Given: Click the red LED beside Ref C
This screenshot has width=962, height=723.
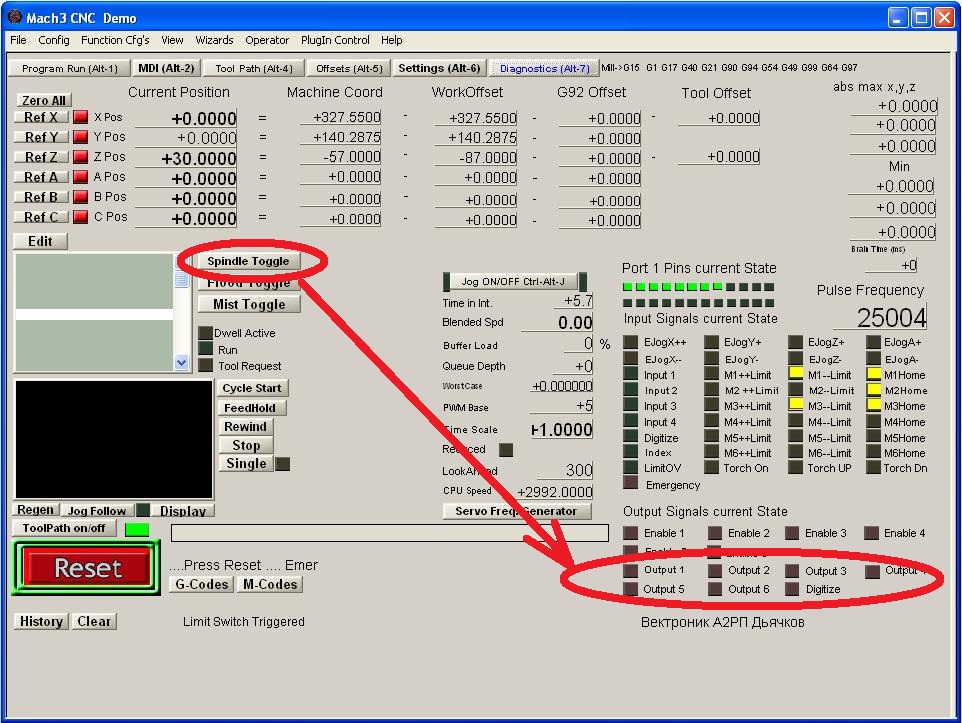Looking at the screenshot, I should (80, 217).
